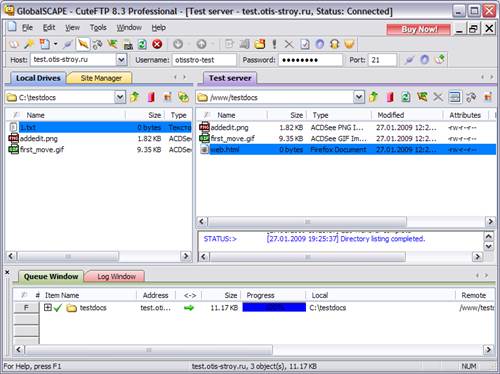Image resolution: width=500 pixels, height=374 pixels.
Task: Open the /www/testdocs remote path dropdown
Action: 359,97
